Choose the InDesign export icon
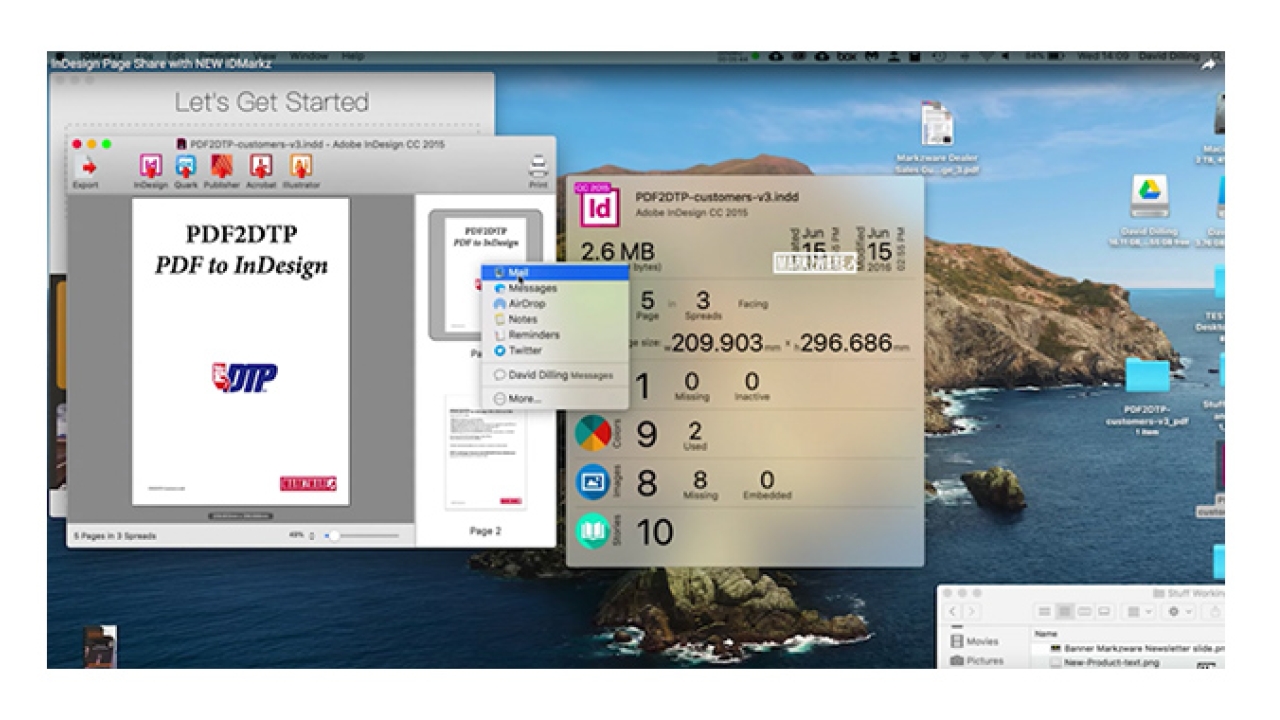The width and height of the screenshot is (1280, 720). click(151, 166)
